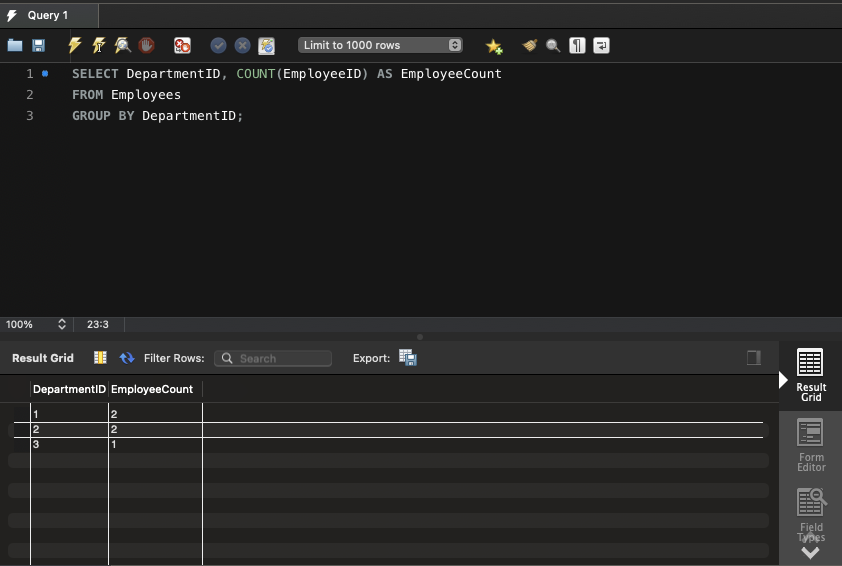Open the Limit to 1000 rows dropdown
This screenshot has width=842, height=566.
[380, 45]
